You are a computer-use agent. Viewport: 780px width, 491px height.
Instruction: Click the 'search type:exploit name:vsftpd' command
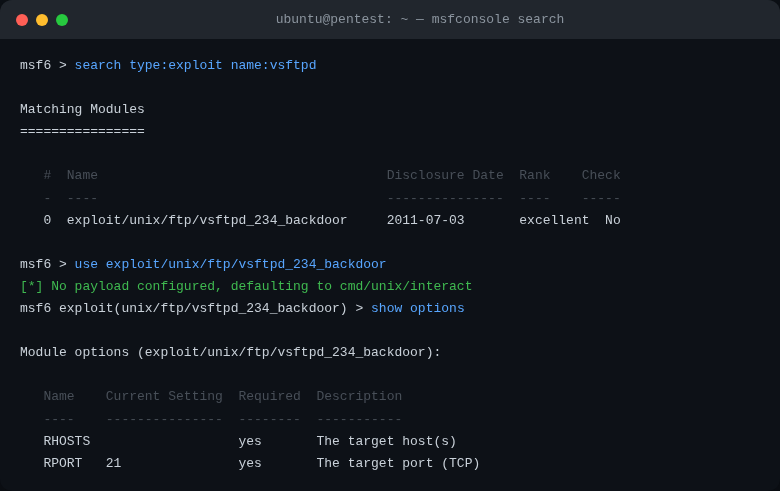click(195, 65)
